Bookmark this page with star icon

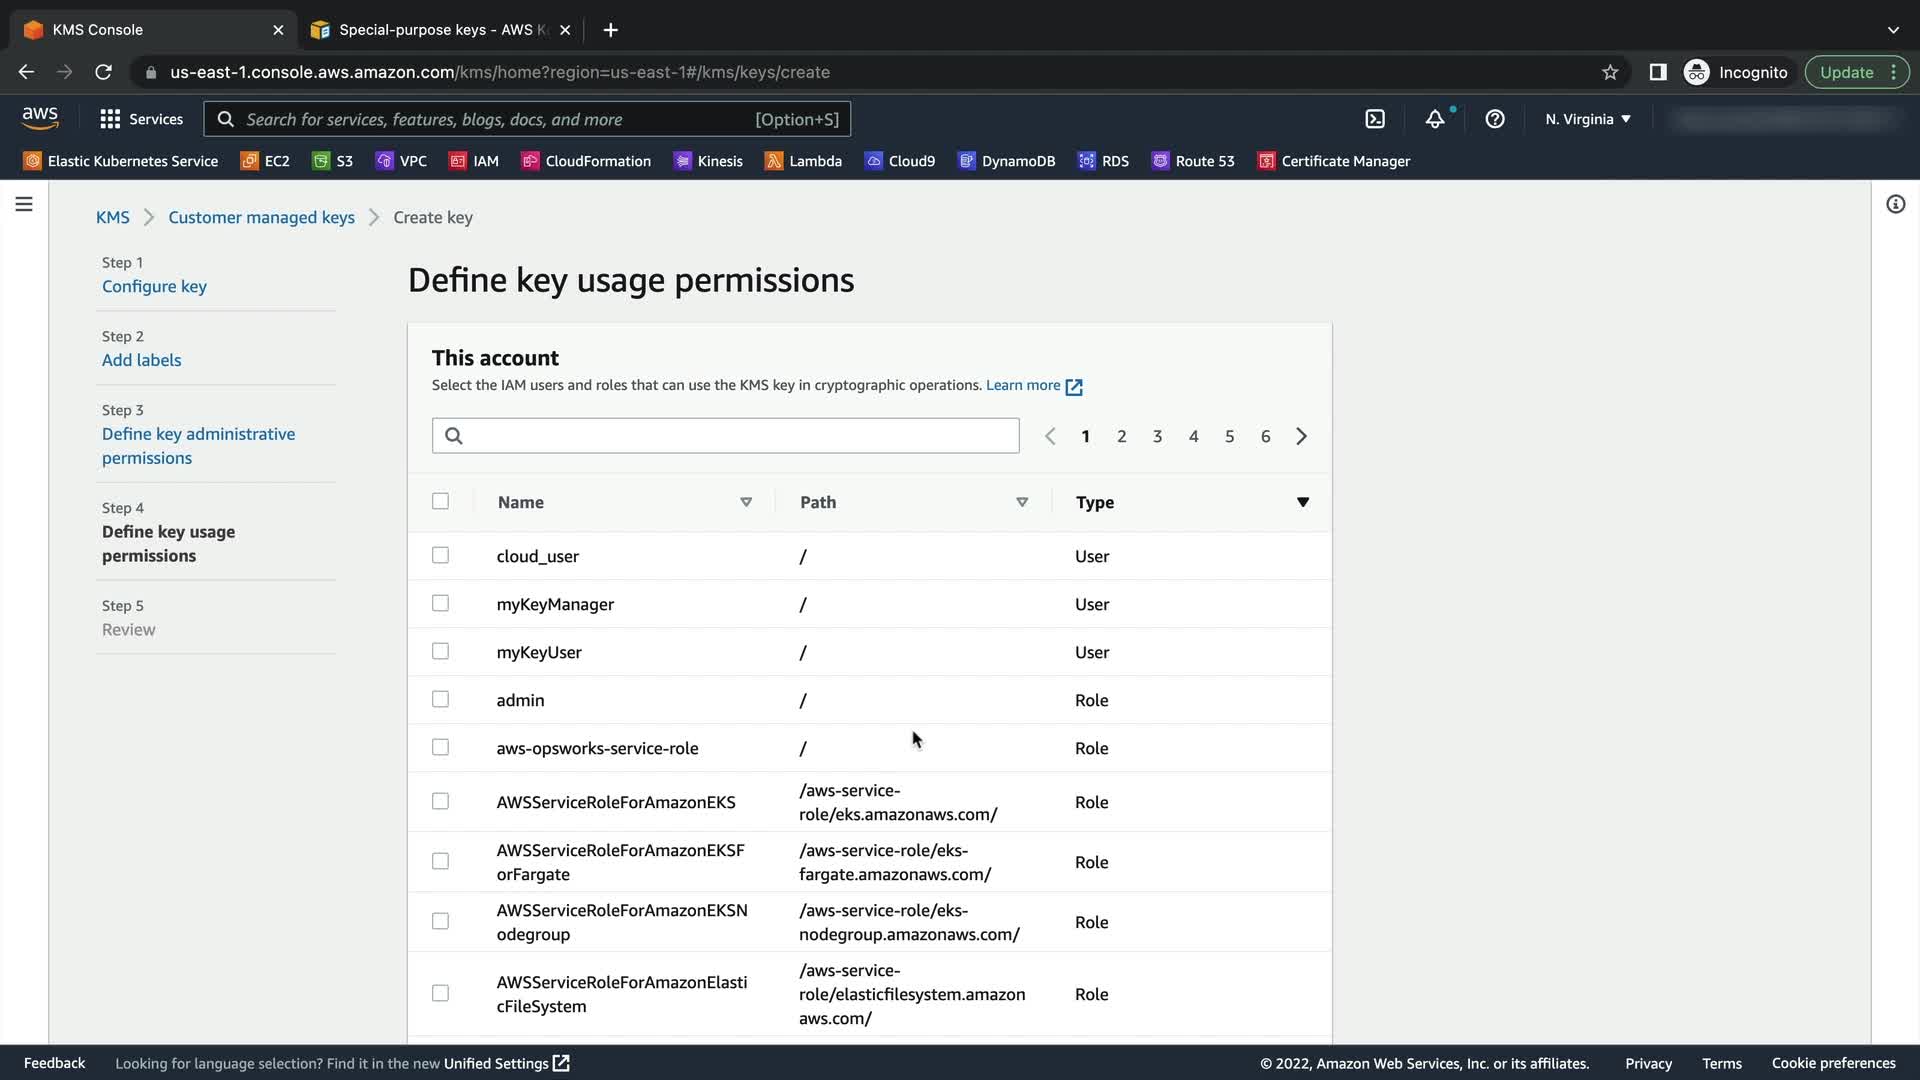(x=1610, y=72)
